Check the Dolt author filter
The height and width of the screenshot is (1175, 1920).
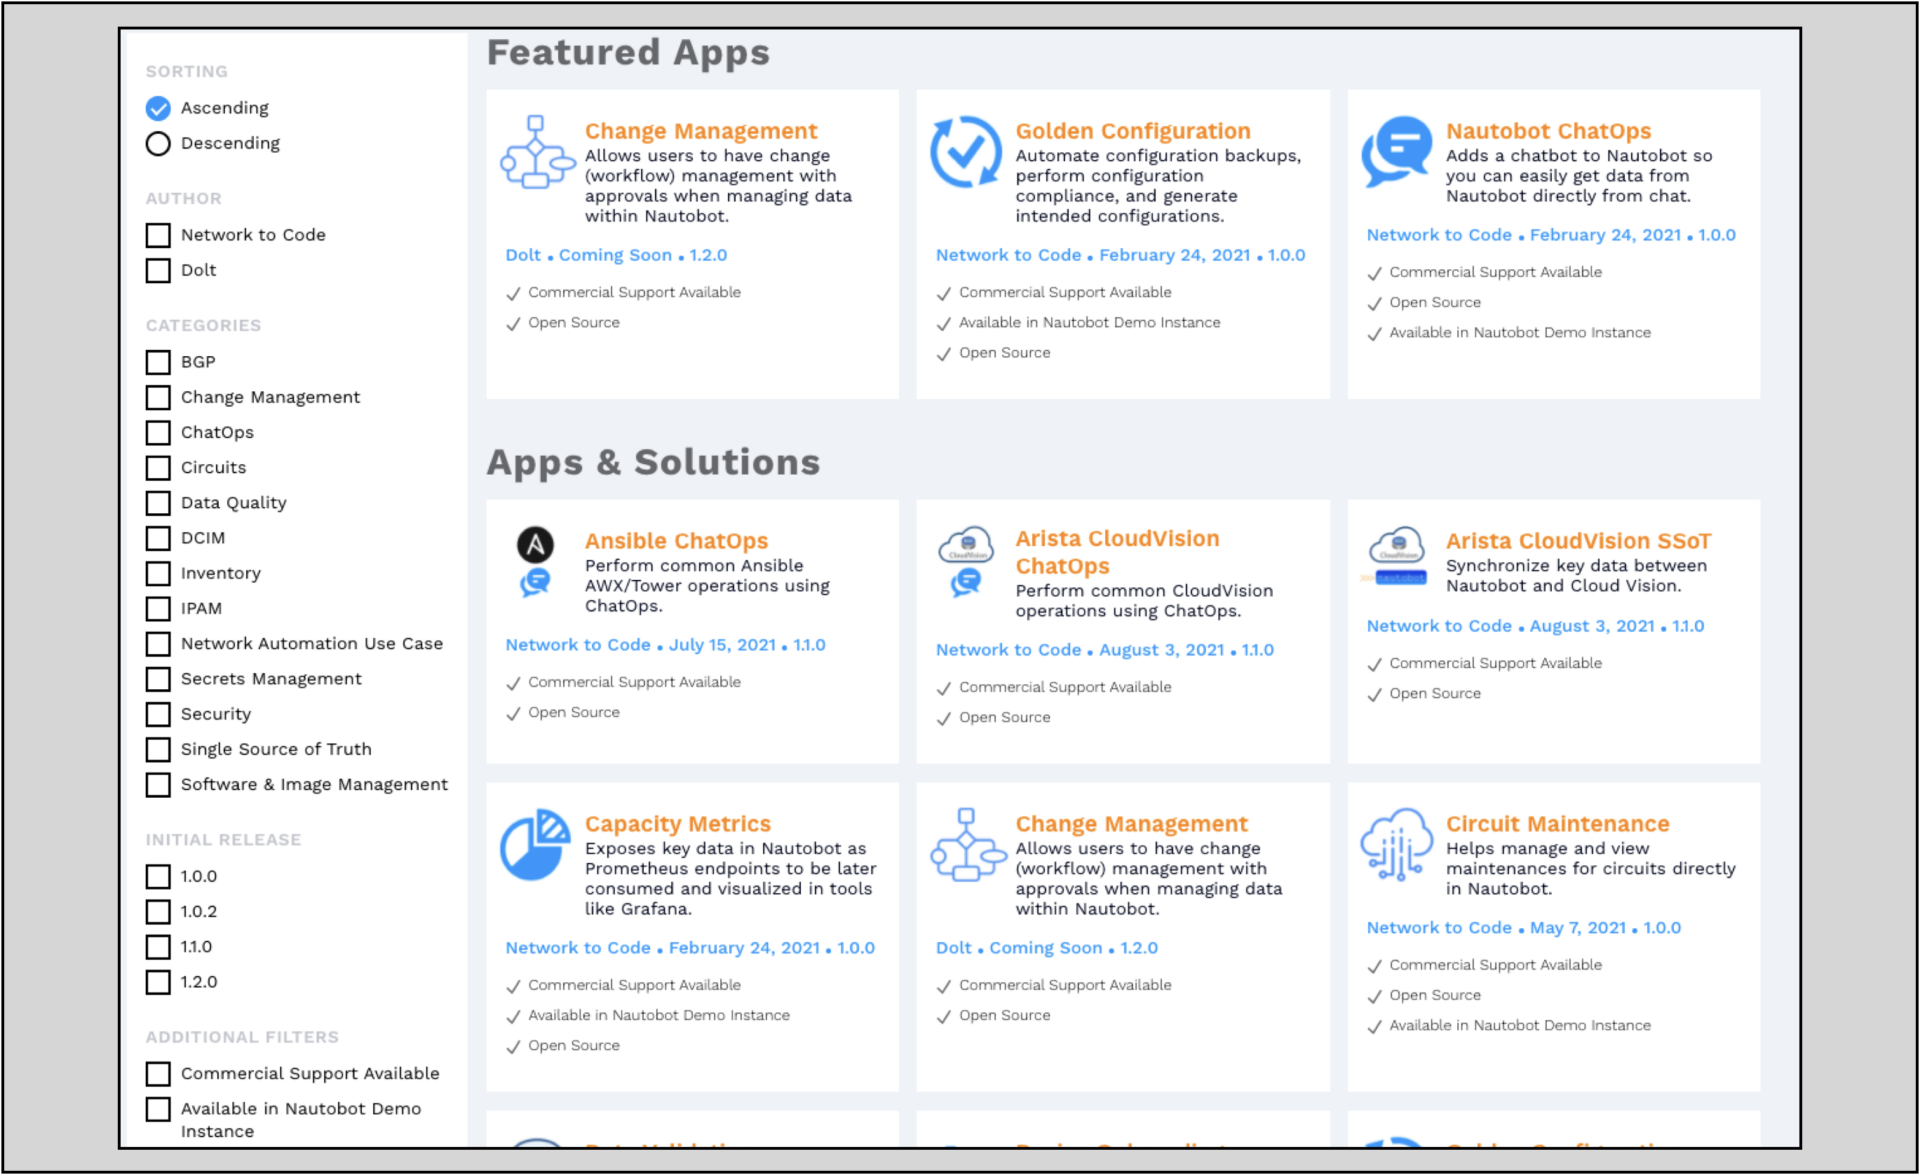coord(158,270)
